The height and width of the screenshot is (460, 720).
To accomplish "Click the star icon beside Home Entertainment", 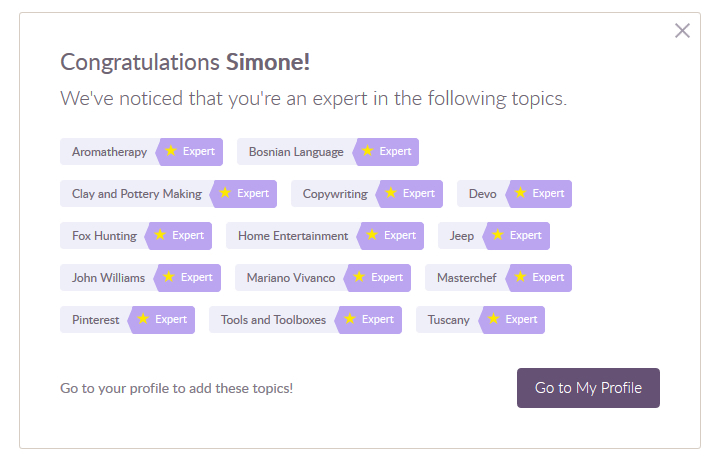I will (372, 236).
